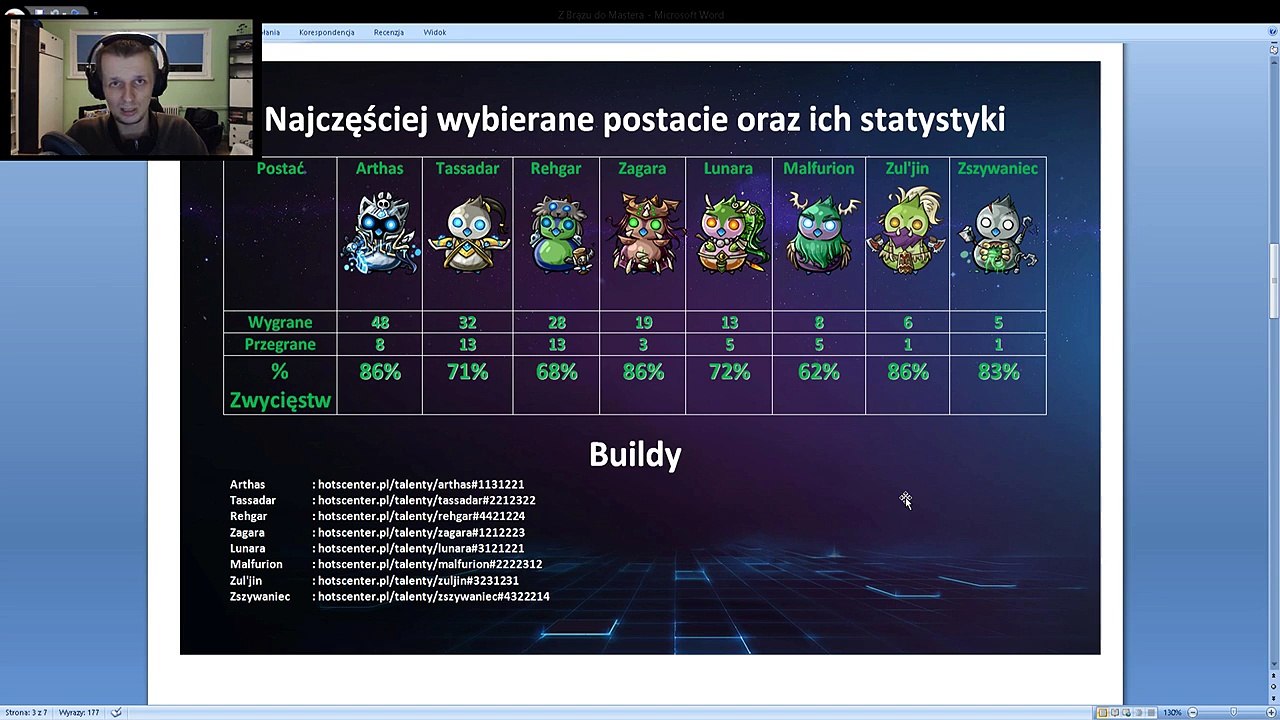Open the Korespondencja ribbon tab
Viewport: 1280px width, 720px height.
[x=327, y=32]
